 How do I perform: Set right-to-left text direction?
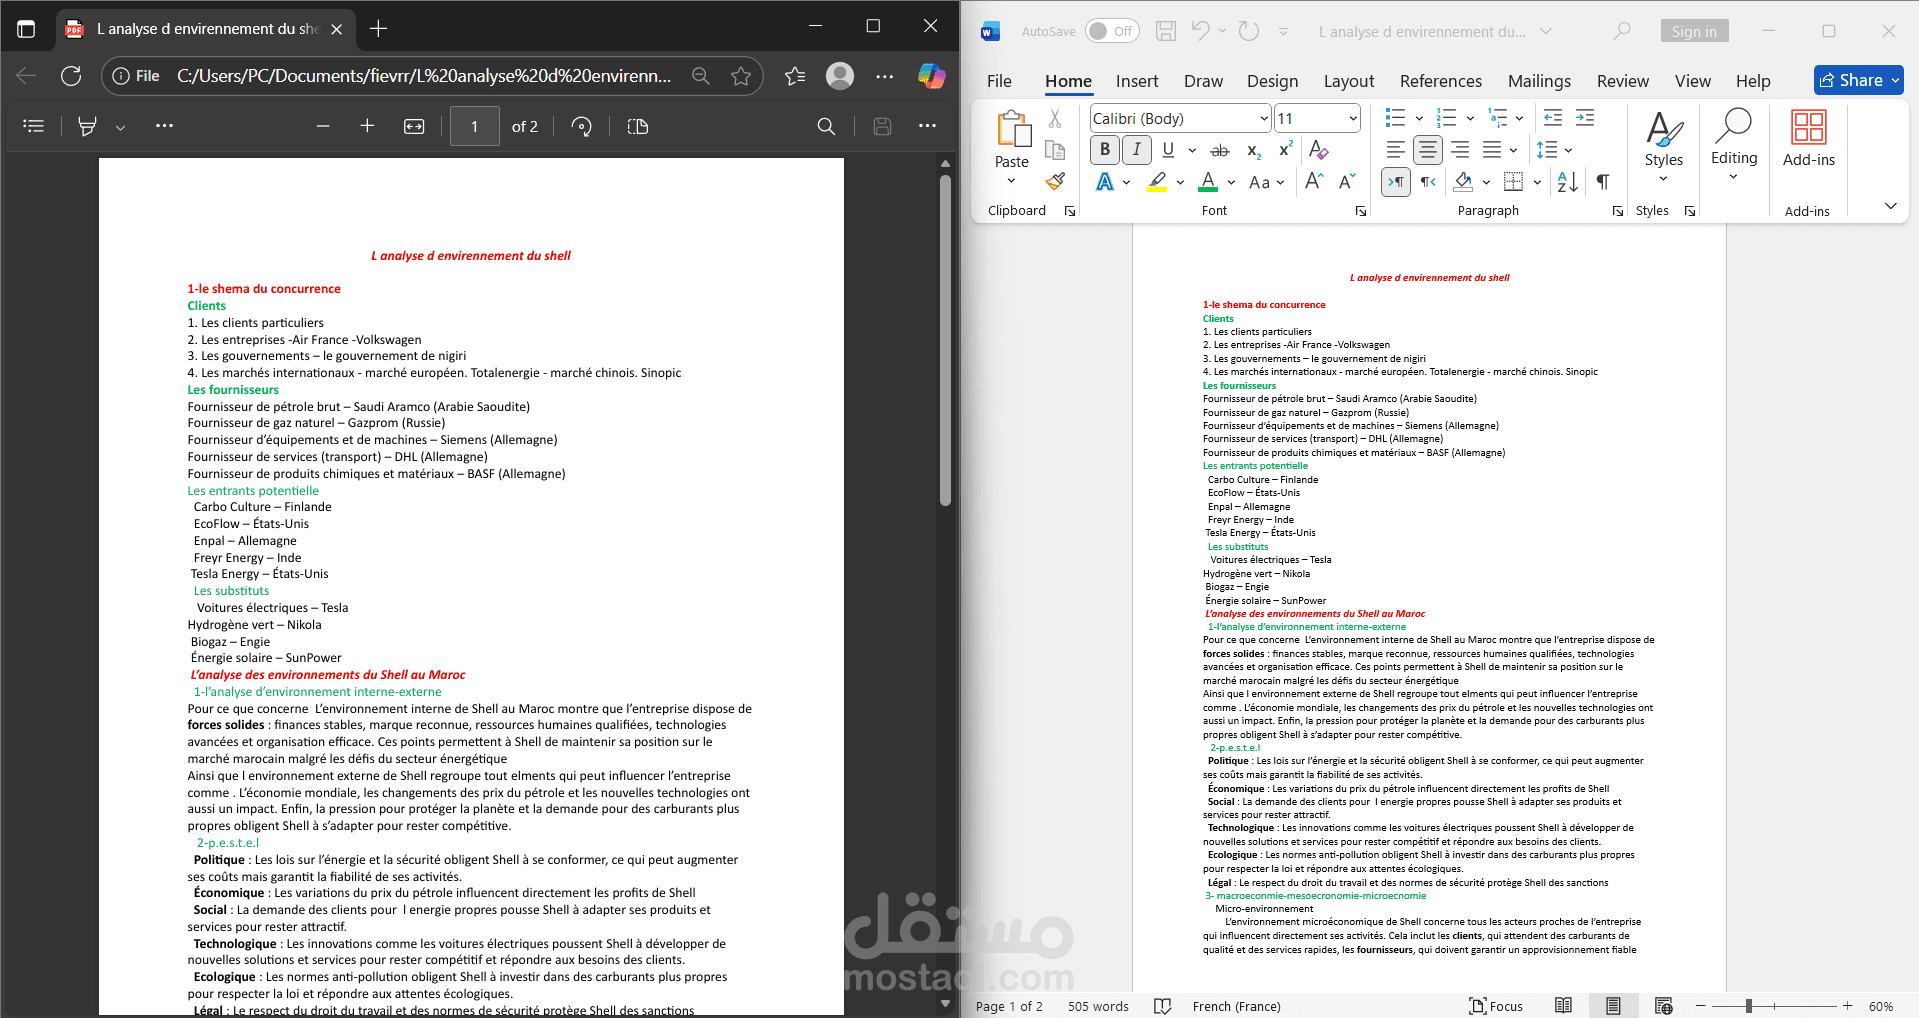pos(1428,181)
